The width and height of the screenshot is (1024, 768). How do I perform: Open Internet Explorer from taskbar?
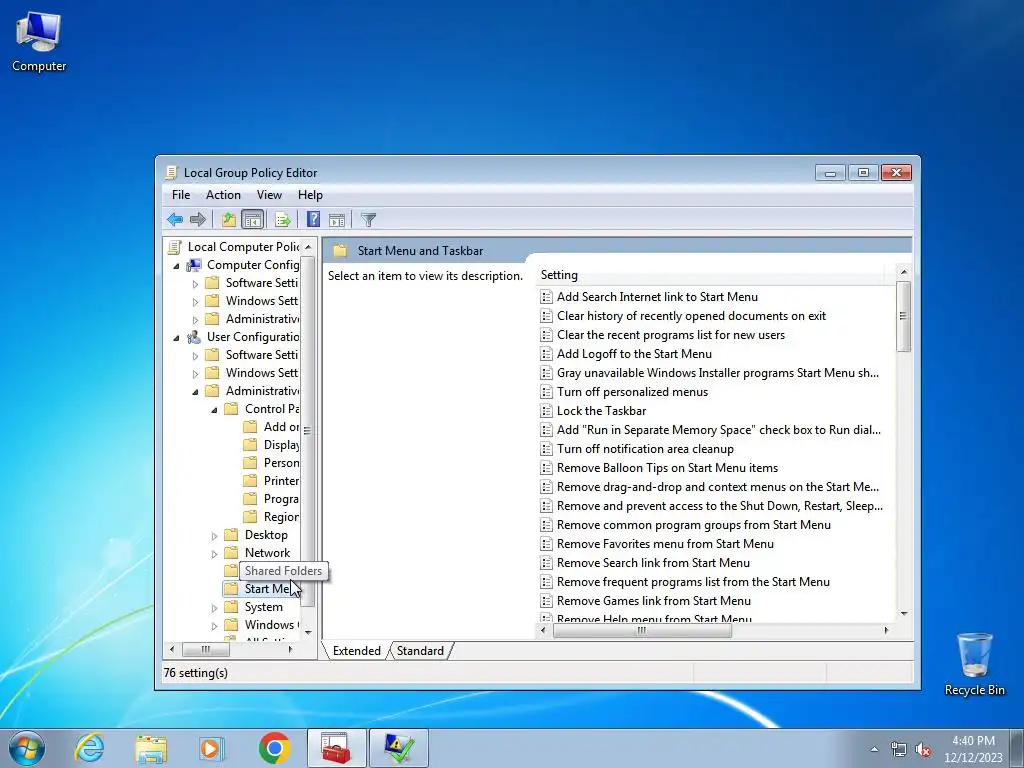pos(89,748)
